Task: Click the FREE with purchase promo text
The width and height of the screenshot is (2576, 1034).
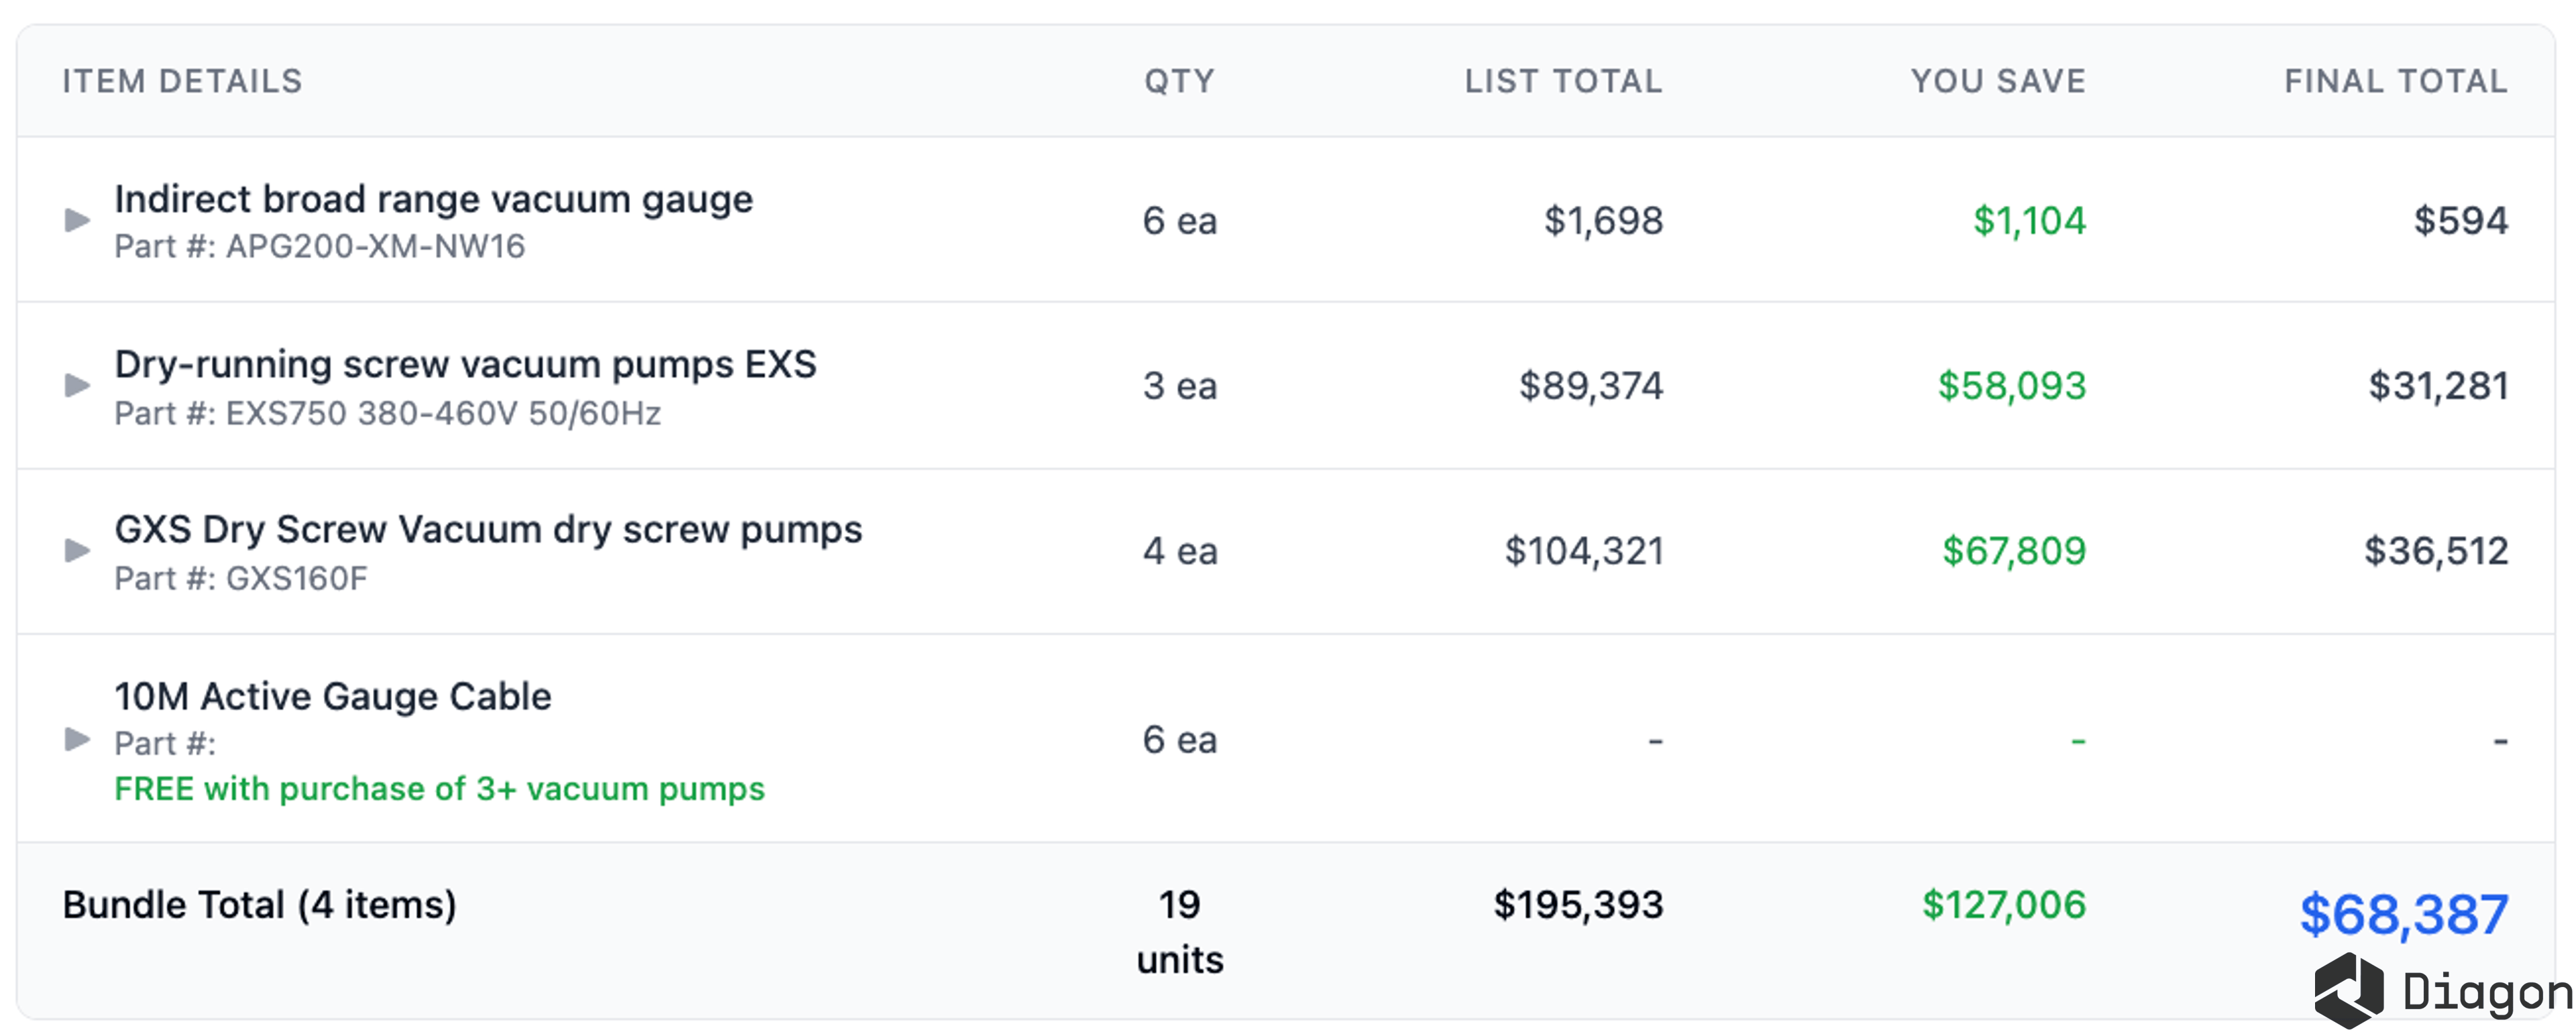Action: tap(439, 789)
